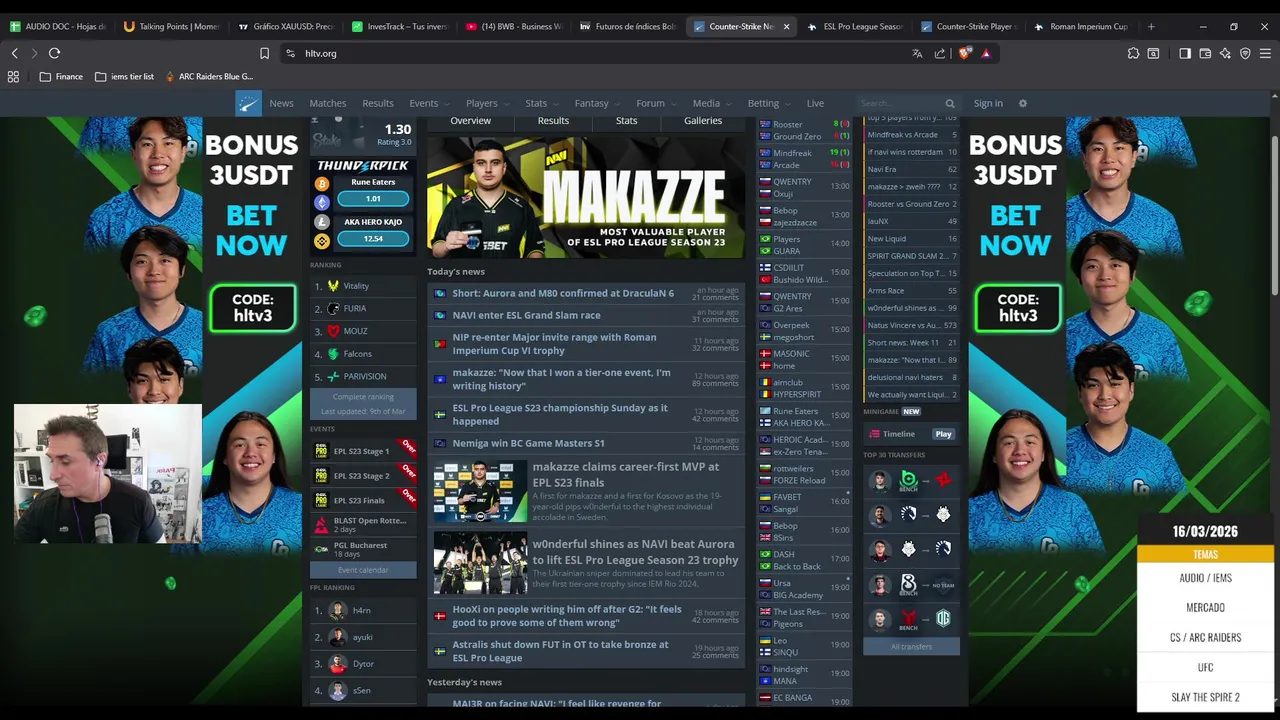This screenshot has height=720, width=1280.
Task: Click the AKA HERO KAJO 12.54 odds button
Action: coord(373,239)
